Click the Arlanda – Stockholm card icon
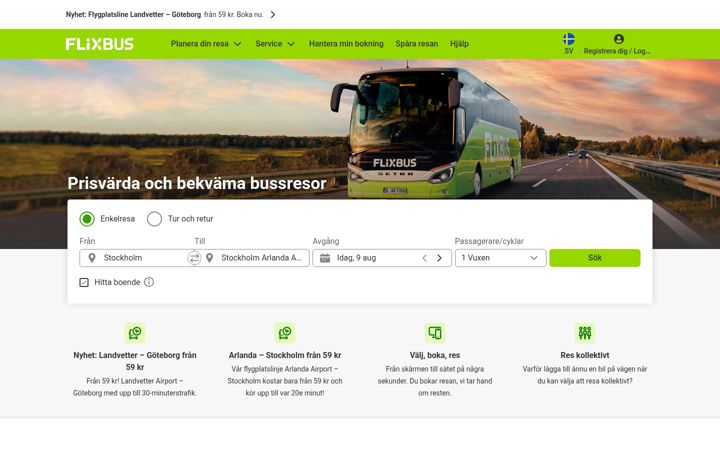Viewport: 720px width, 450px height. 285,333
